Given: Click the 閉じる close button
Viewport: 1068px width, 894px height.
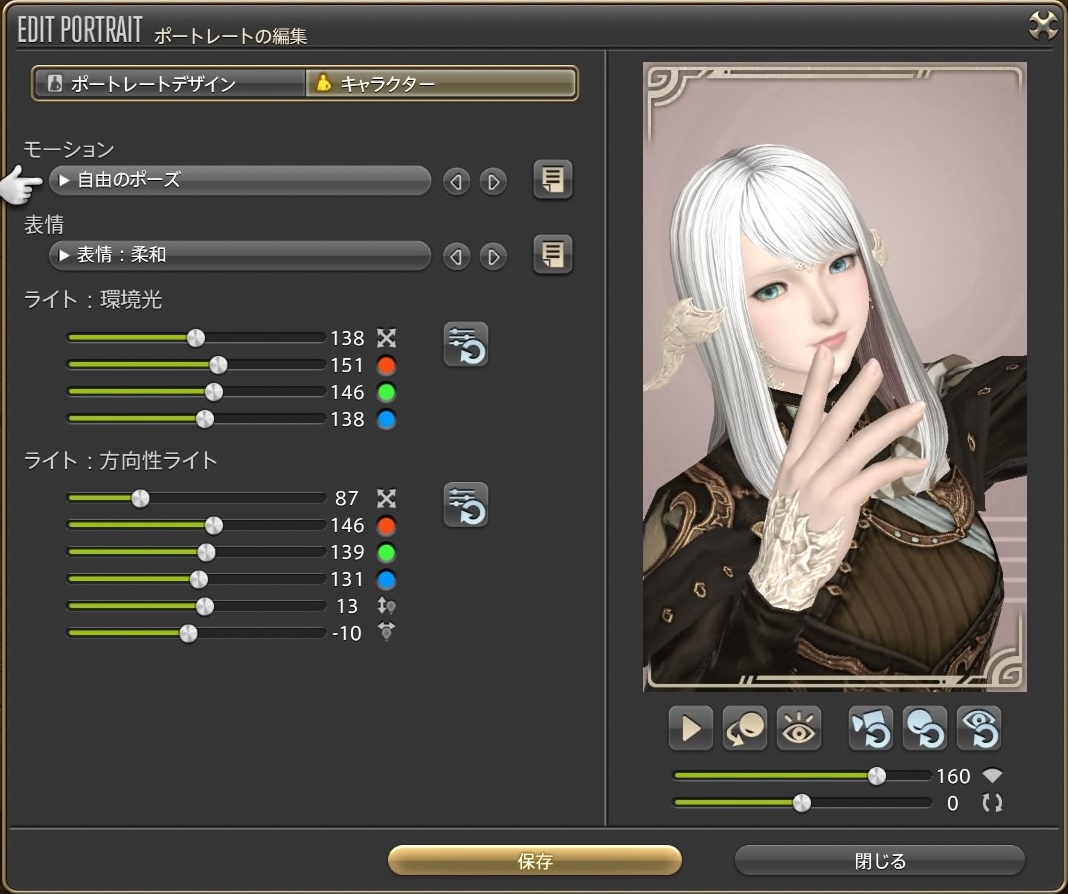Looking at the screenshot, I should 880,861.
